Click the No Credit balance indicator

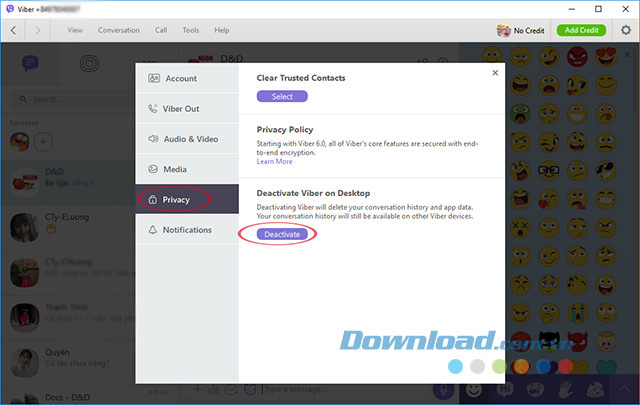pos(520,30)
